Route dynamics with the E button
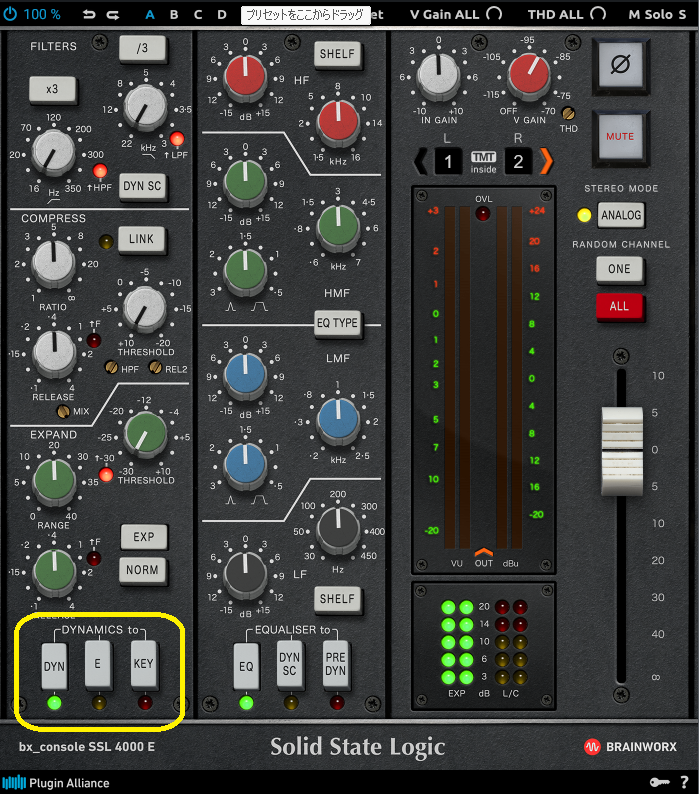 pos(98,663)
